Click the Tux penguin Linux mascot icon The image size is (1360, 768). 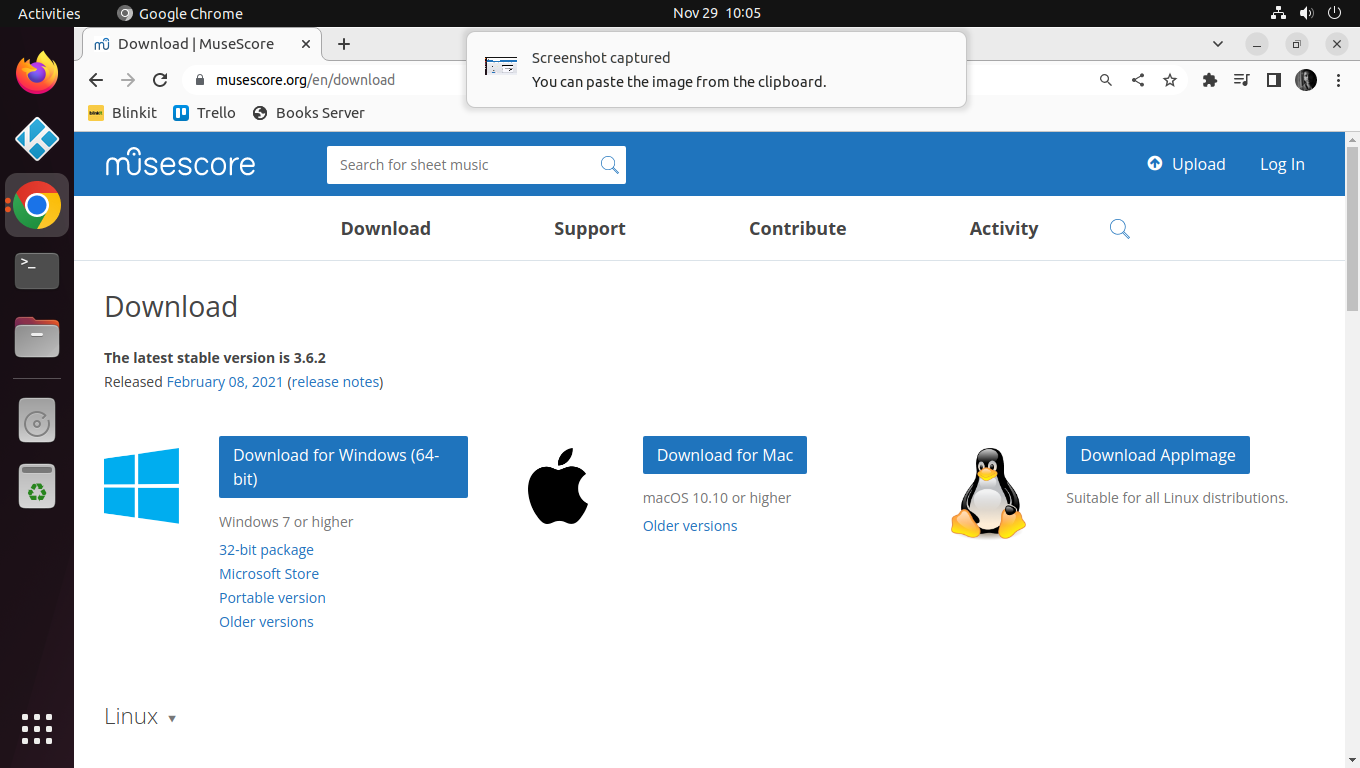tap(988, 491)
